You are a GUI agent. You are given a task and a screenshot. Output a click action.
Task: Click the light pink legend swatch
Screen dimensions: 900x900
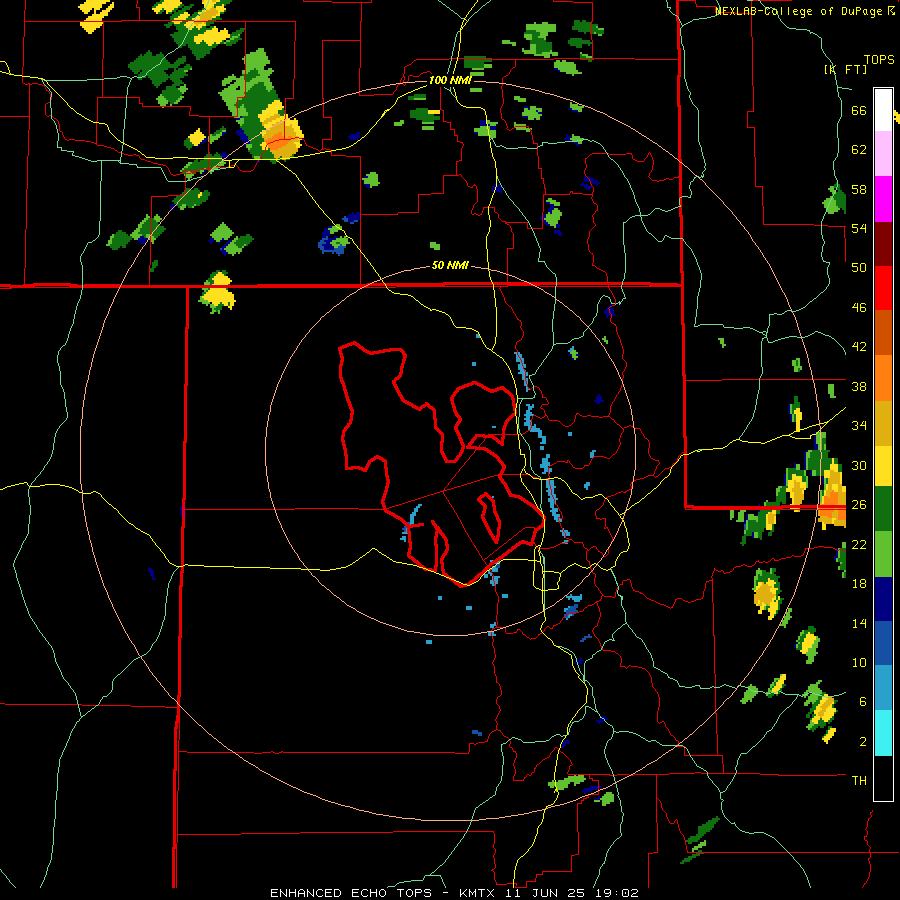[x=883, y=153]
